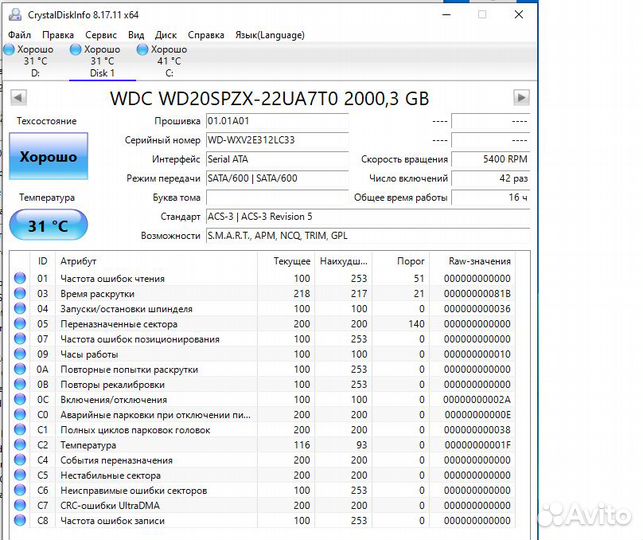Click status orb for Нестабильные сектора

click(20, 475)
